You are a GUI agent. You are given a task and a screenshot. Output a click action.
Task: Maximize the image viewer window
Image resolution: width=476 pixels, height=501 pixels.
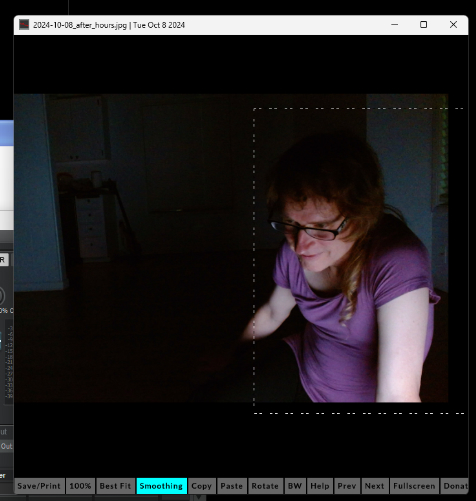click(423, 25)
